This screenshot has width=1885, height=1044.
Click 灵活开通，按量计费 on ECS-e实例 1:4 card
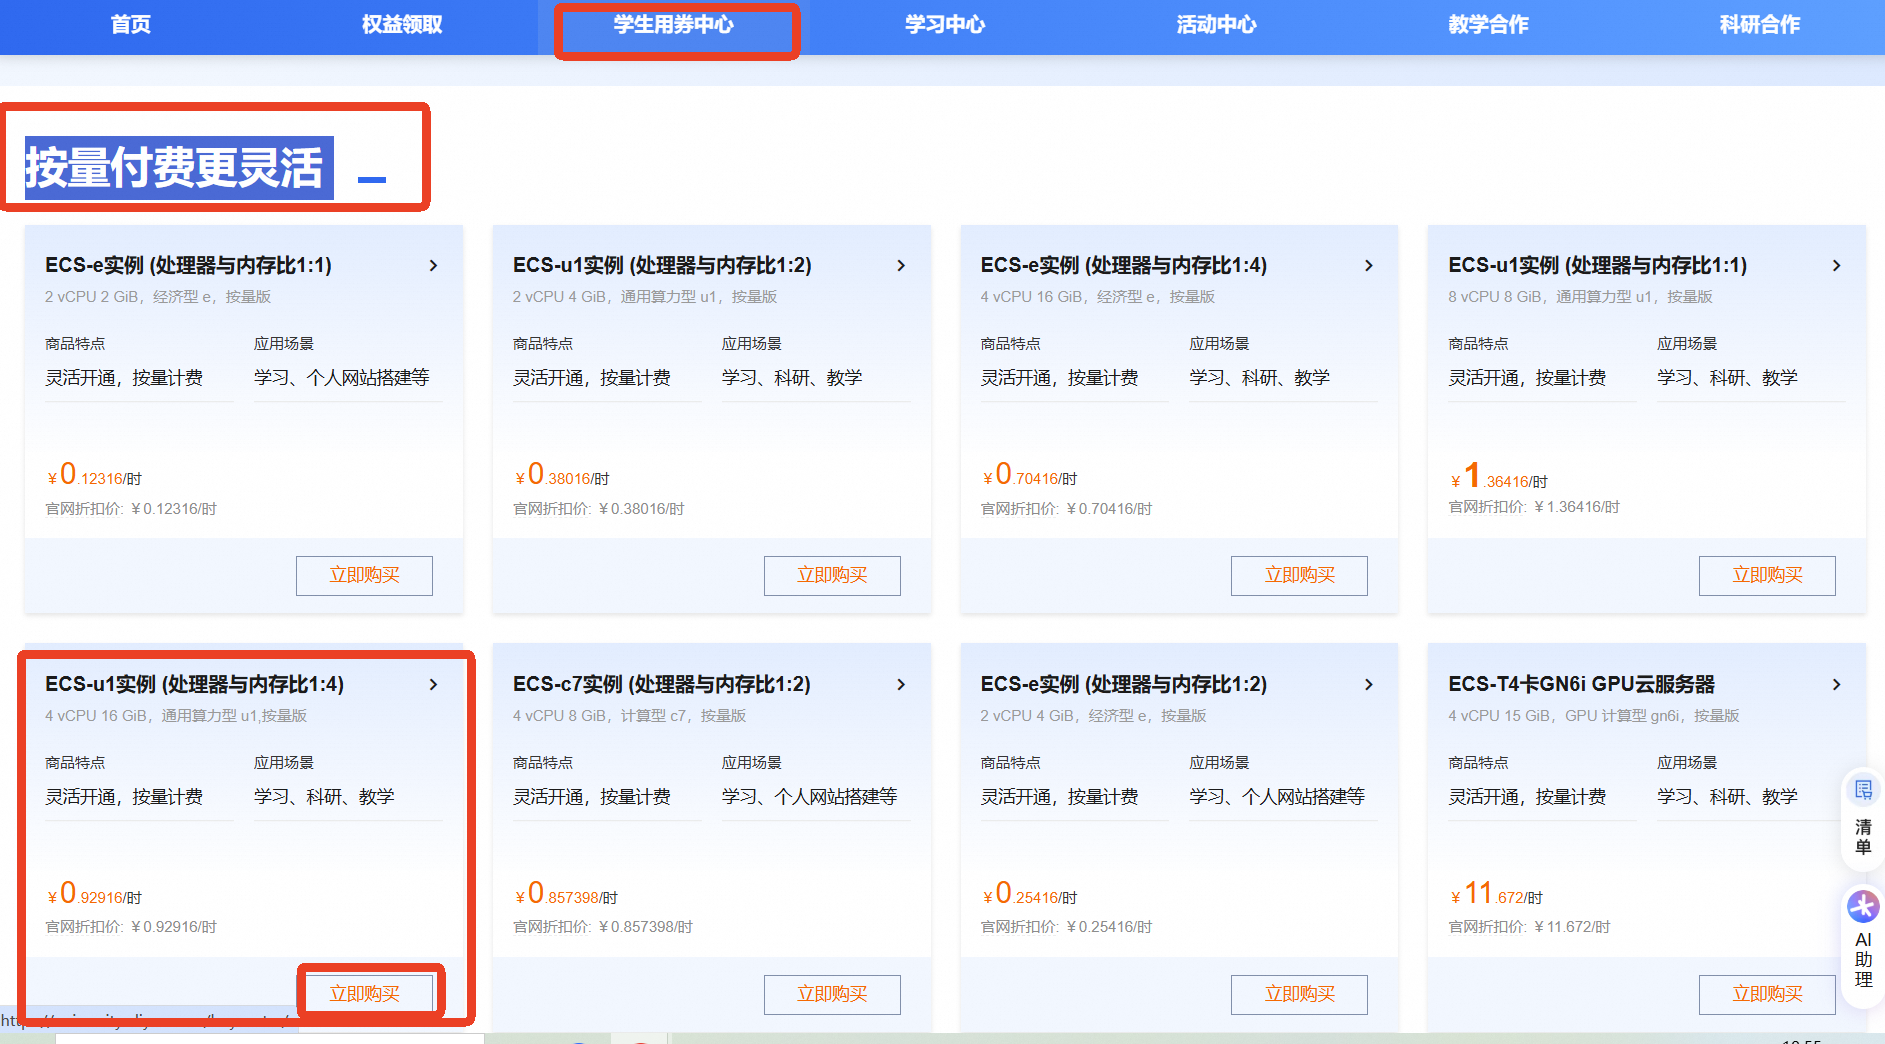[1060, 378]
